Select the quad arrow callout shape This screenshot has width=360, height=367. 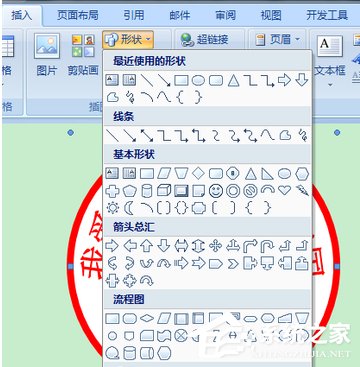130,281
